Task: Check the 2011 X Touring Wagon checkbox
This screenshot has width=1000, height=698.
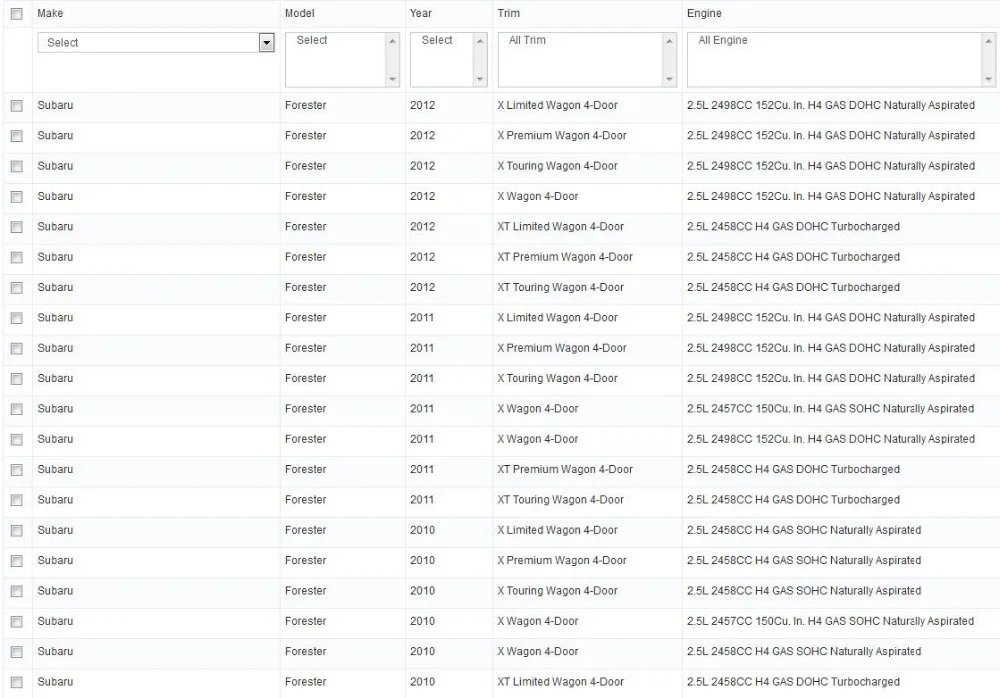Action: coord(17,378)
